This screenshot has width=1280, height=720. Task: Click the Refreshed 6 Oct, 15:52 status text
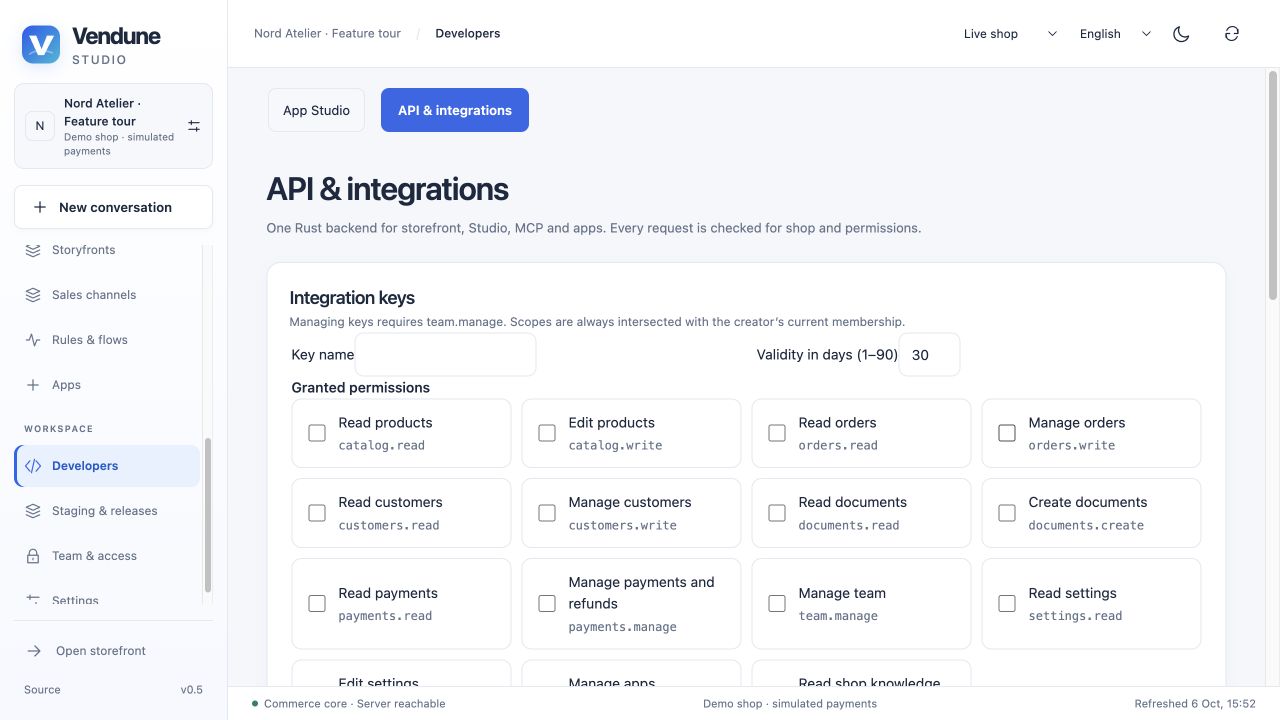(x=1195, y=704)
